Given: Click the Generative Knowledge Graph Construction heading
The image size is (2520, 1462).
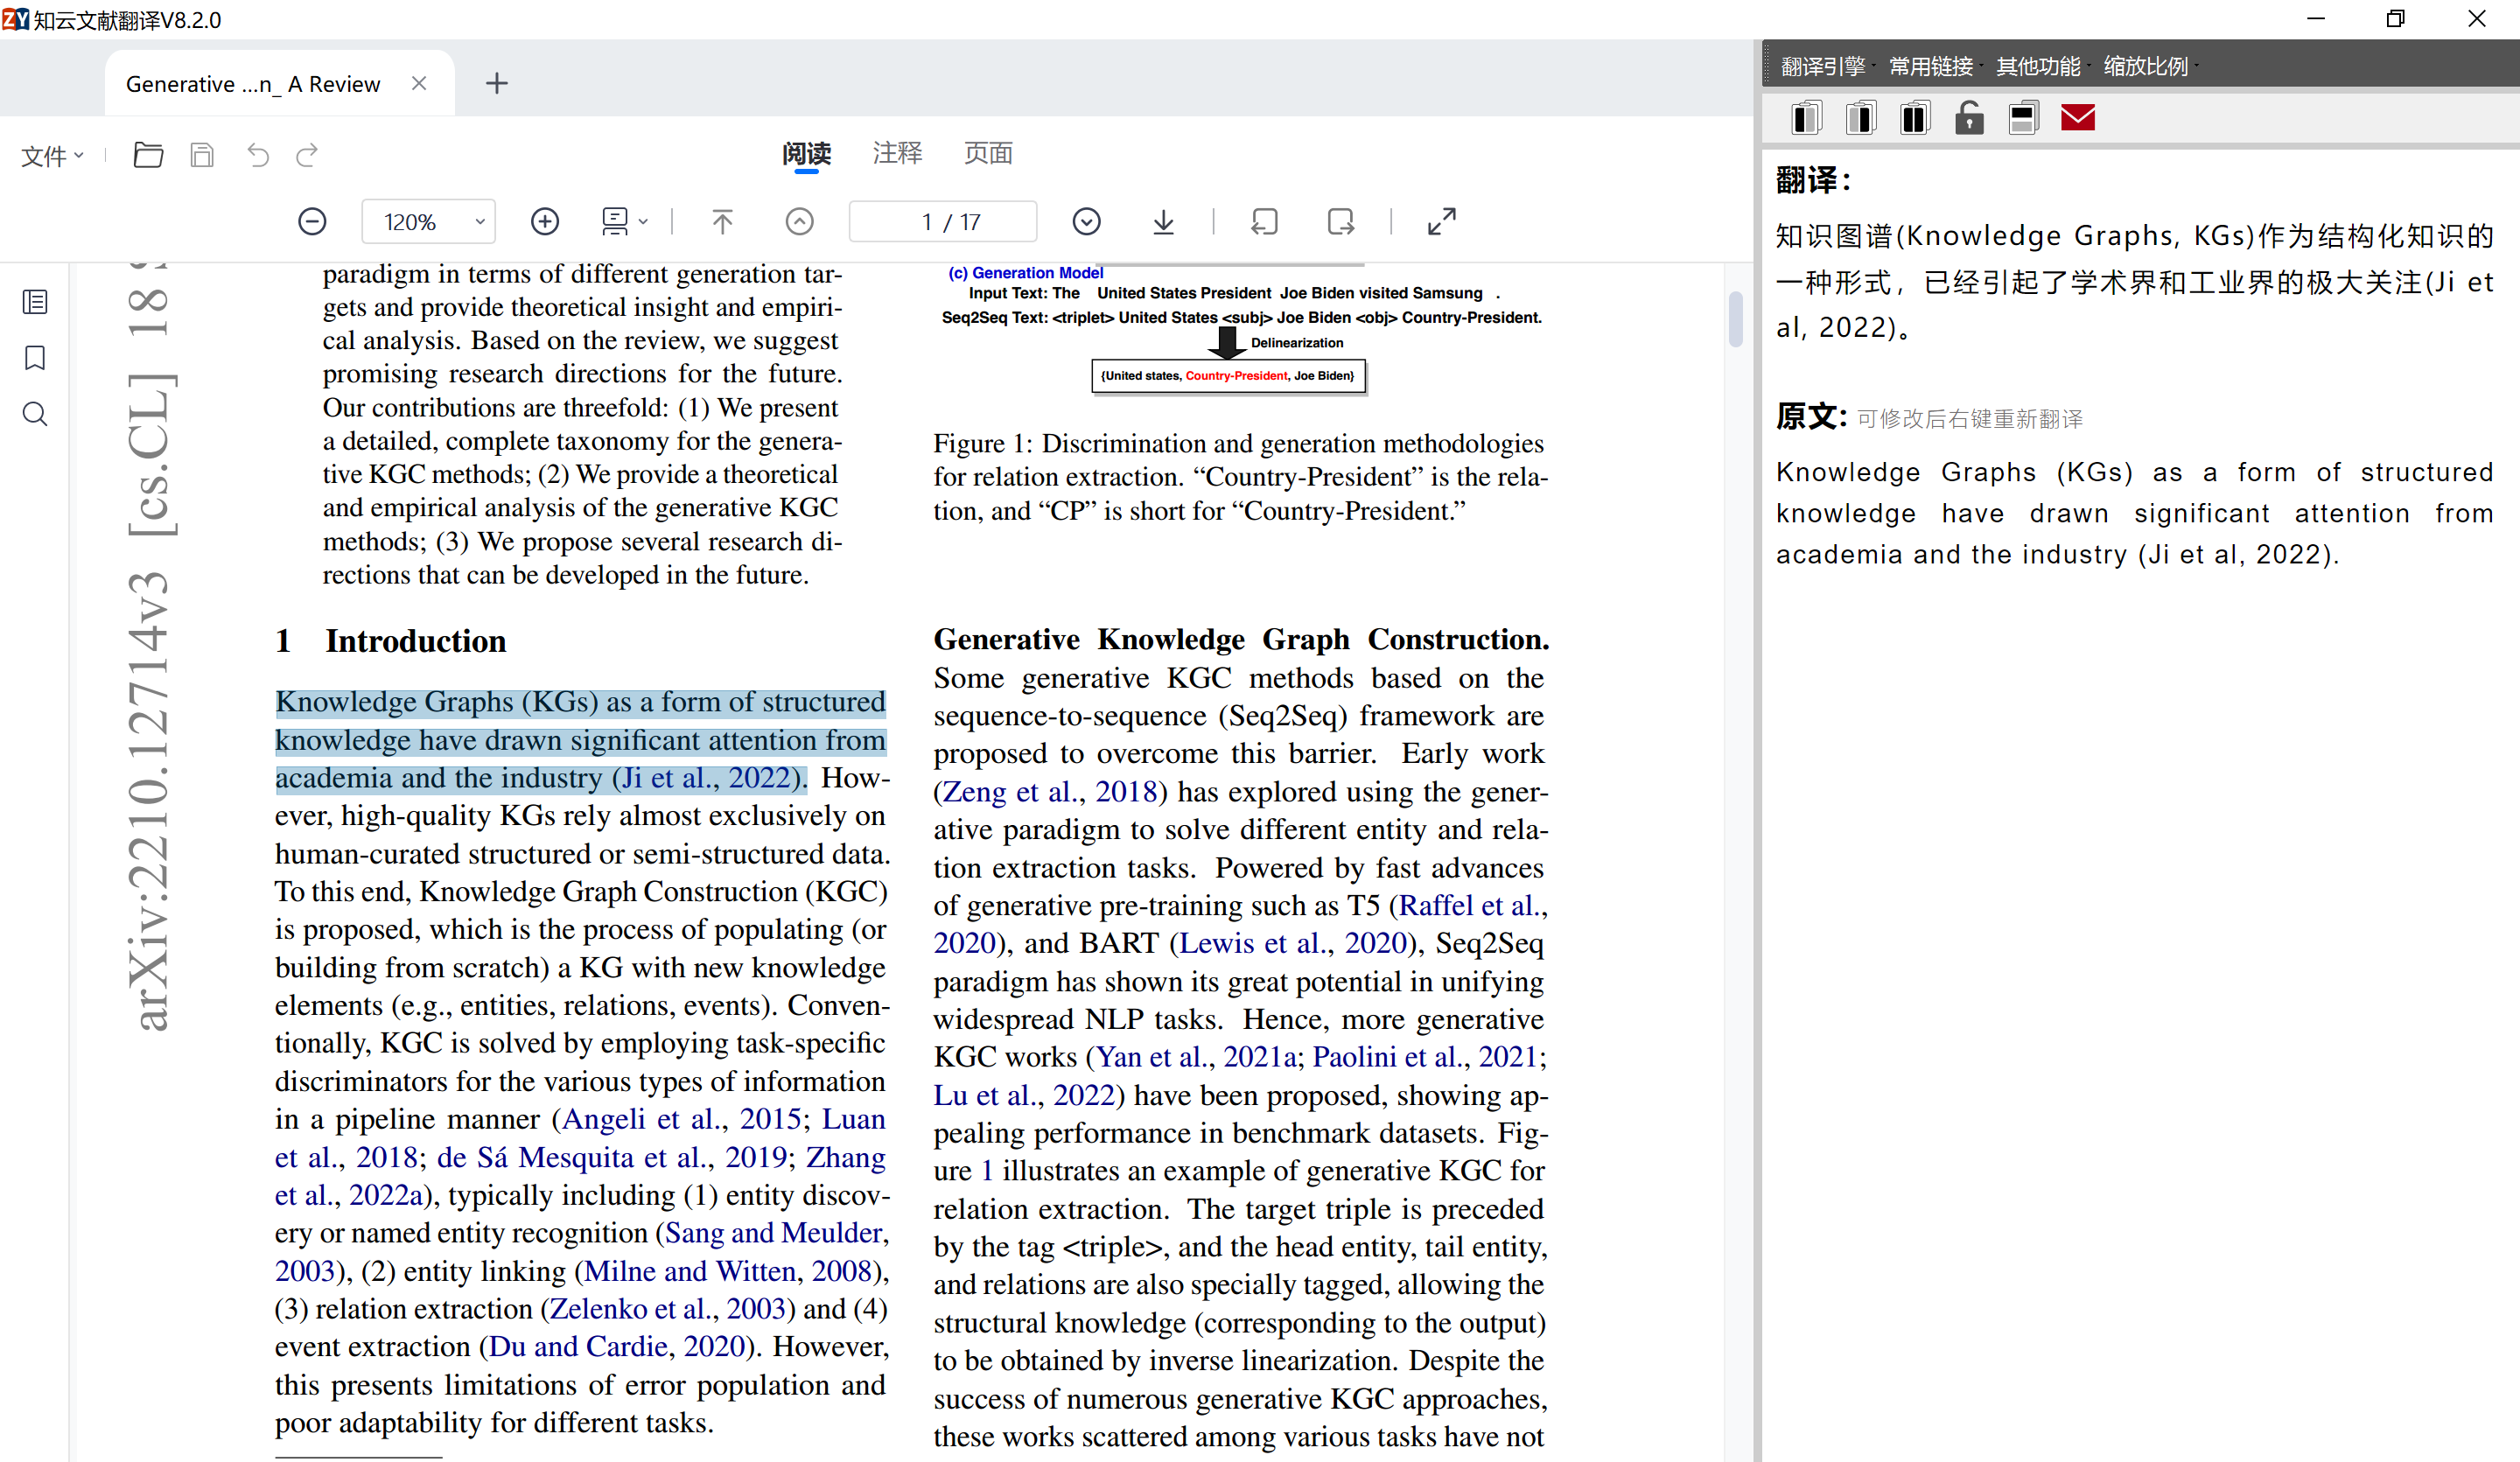Looking at the screenshot, I should 1241,639.
